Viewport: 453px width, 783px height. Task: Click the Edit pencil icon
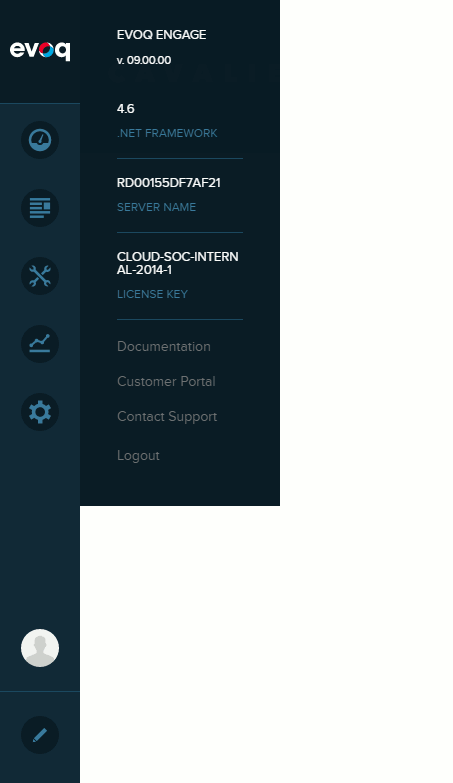pyautogui.click(x=40, y=735)
